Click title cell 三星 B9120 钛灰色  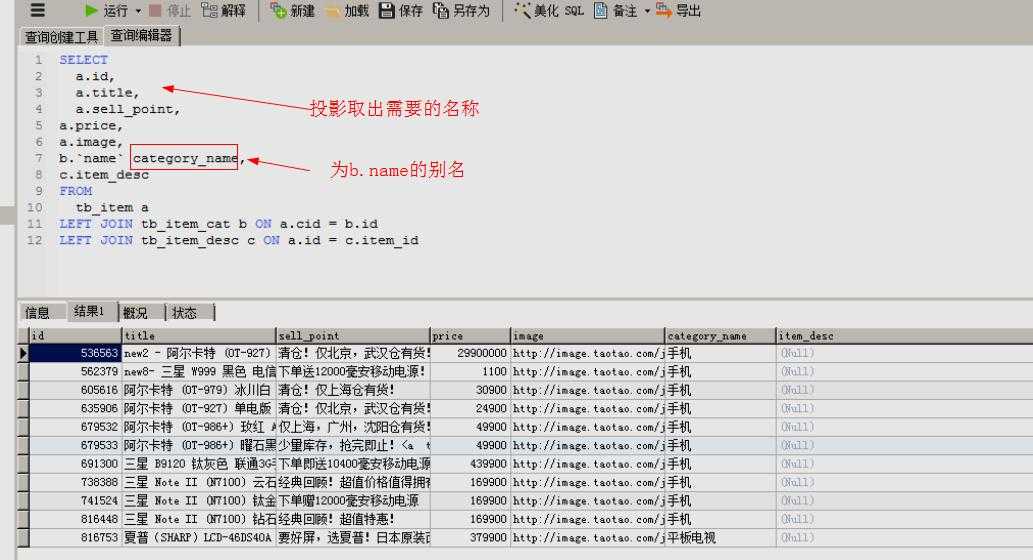click(x=198, y=464)
